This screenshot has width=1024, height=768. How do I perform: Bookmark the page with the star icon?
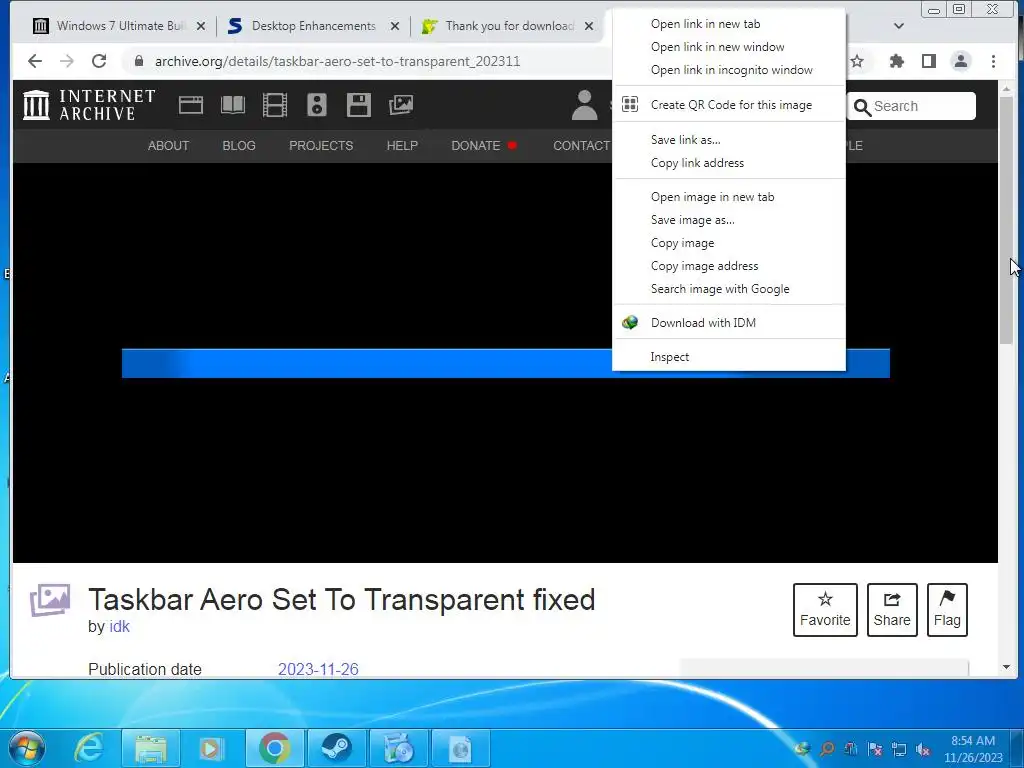tap(857, 61)
